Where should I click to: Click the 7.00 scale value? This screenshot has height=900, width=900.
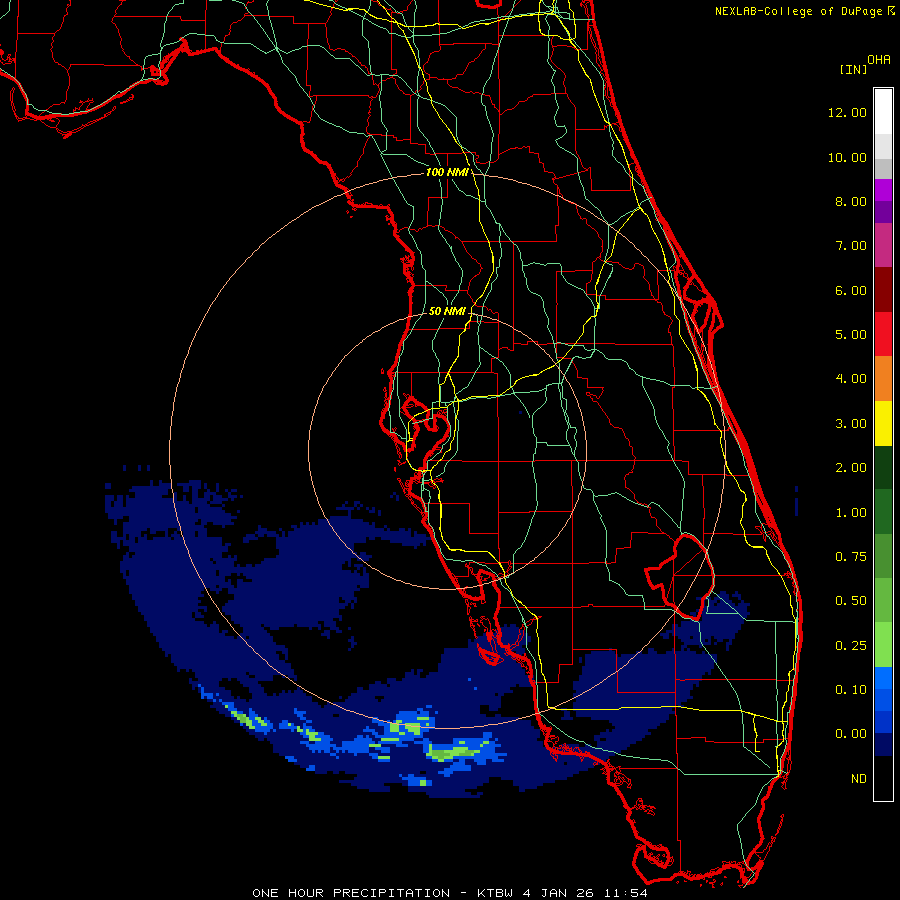coord(850,246)
